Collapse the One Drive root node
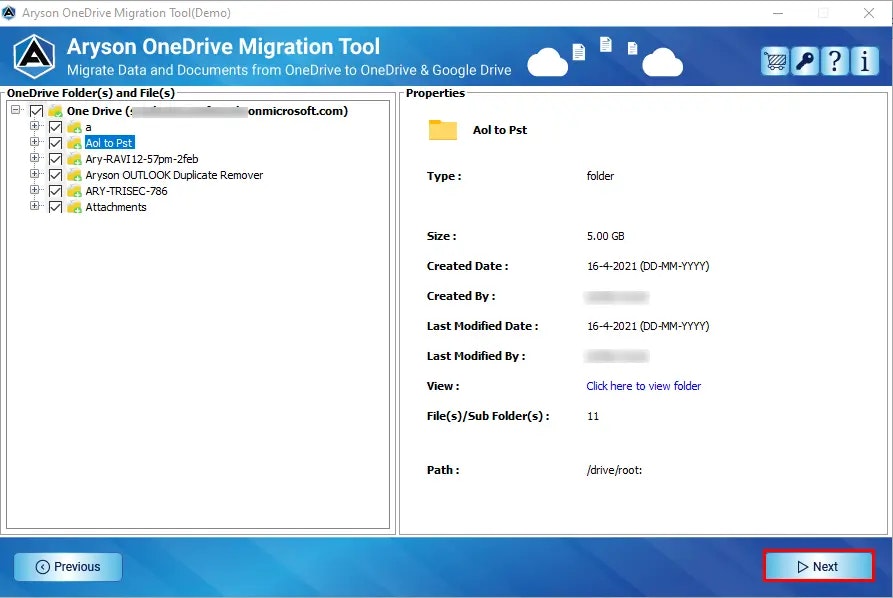 click(16, 109)
